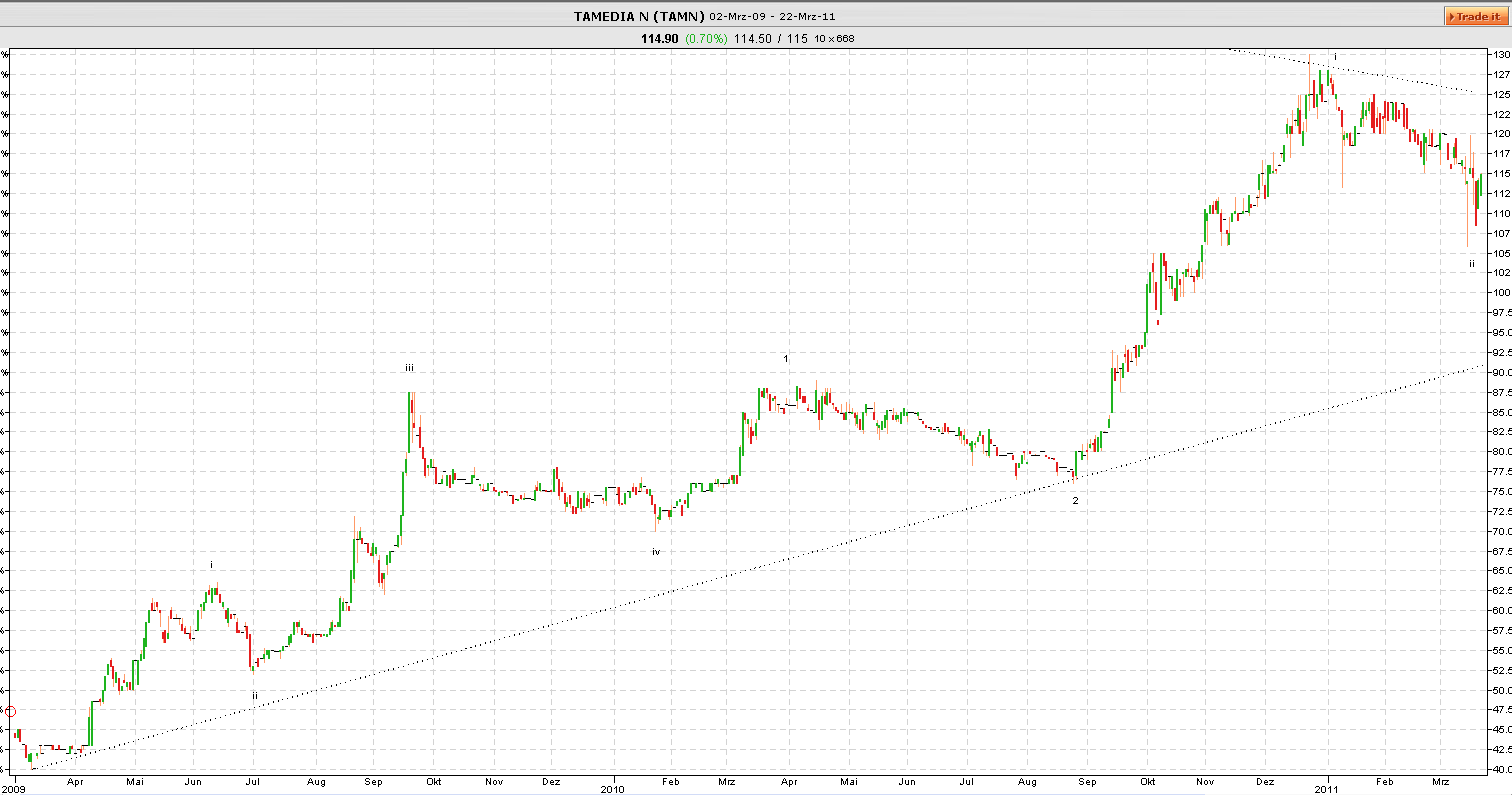Click the 105 price axis label

click(x=1501, y=253)
